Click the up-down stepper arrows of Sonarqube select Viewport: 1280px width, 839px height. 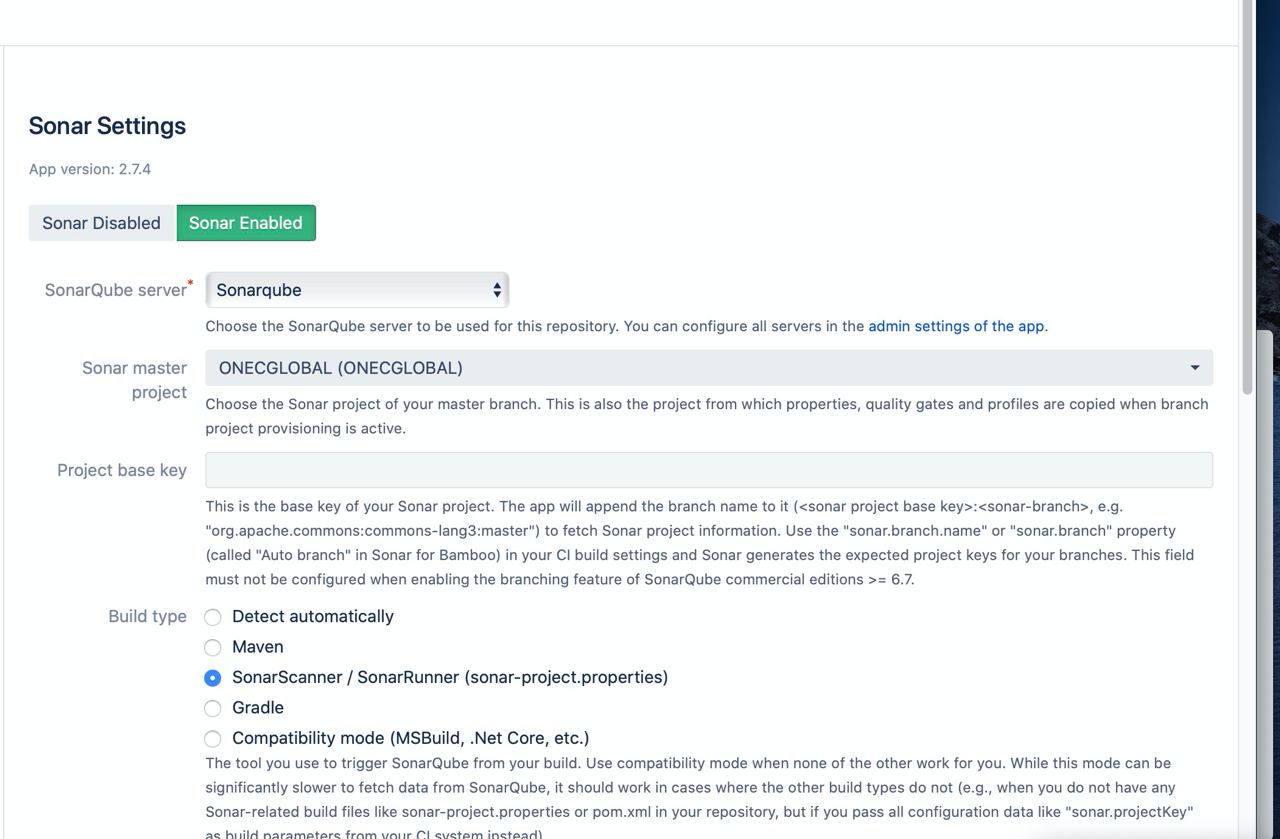(x=496, y=290)
